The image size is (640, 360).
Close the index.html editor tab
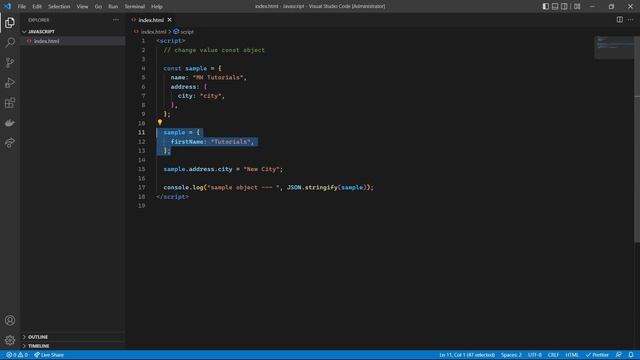pos(169,20)
